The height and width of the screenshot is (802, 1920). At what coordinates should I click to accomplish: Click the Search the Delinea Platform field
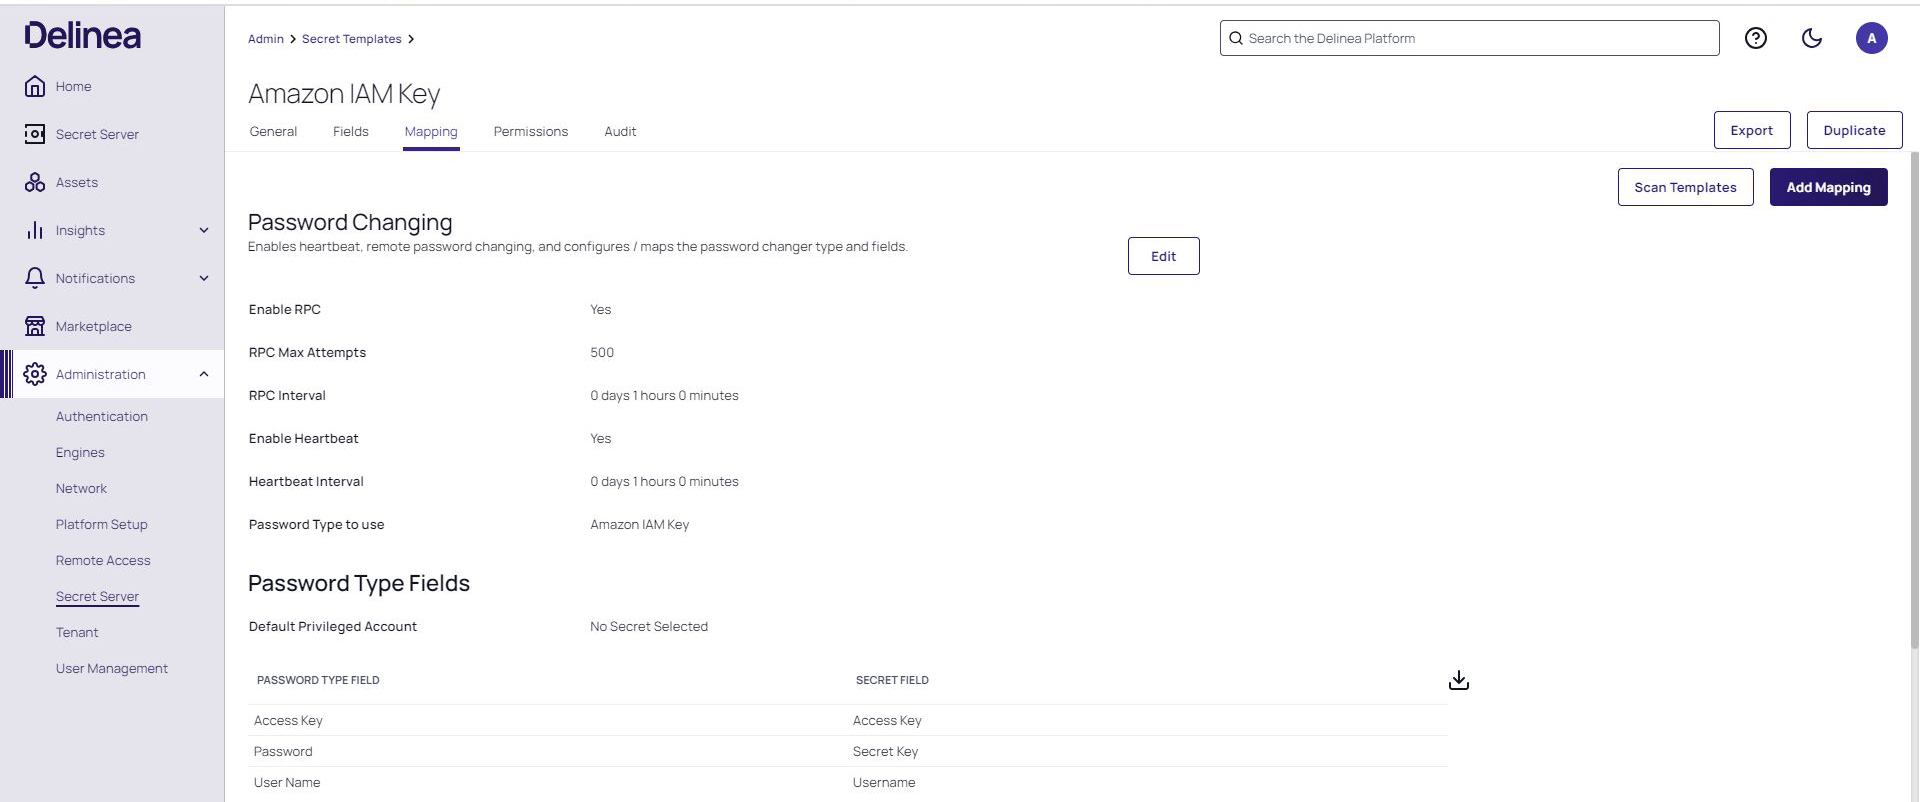(x=1470, y=38)
